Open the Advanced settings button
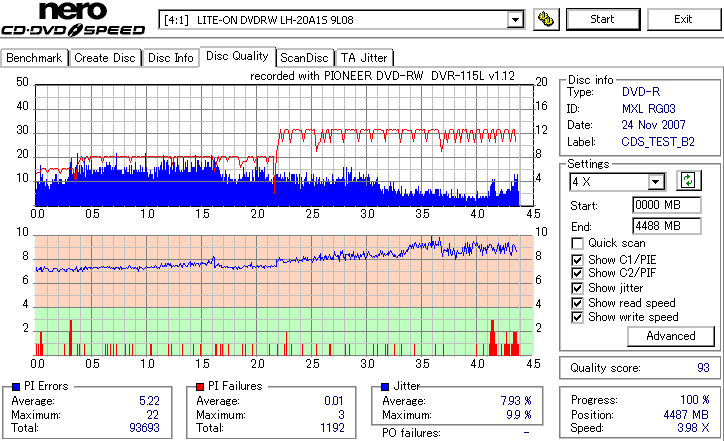 pyautogui.click(x=670, y=336)
